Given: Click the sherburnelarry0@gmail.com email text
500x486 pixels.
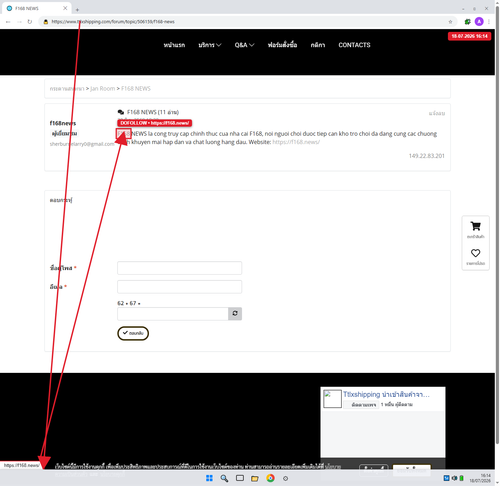Looking at the screenshot, I should click(82, 144).
